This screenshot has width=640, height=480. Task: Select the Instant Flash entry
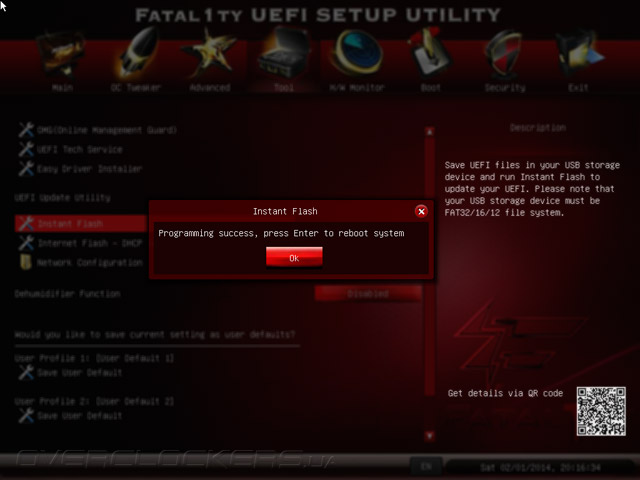pyautogui.click(x=81, y=223)
